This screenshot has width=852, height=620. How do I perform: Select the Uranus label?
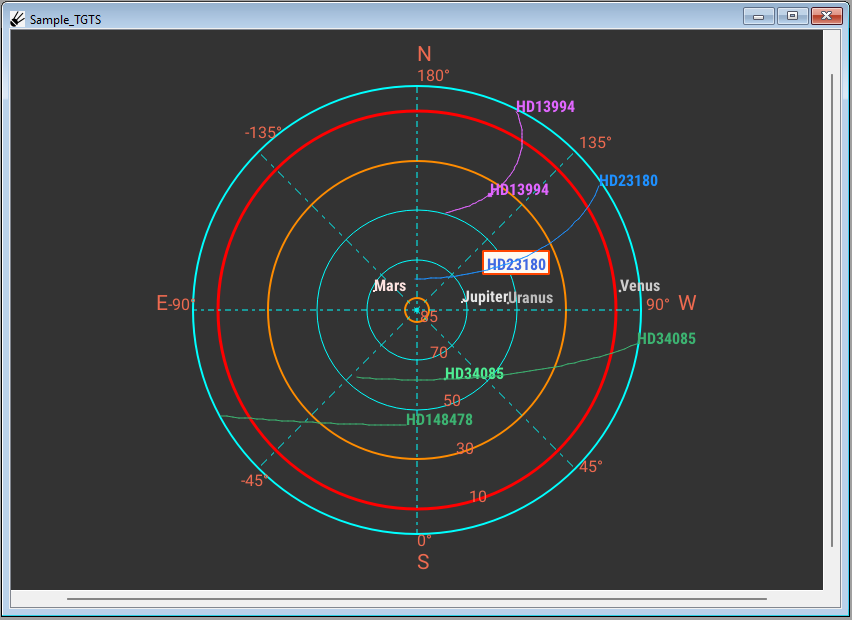coord(530,298)
